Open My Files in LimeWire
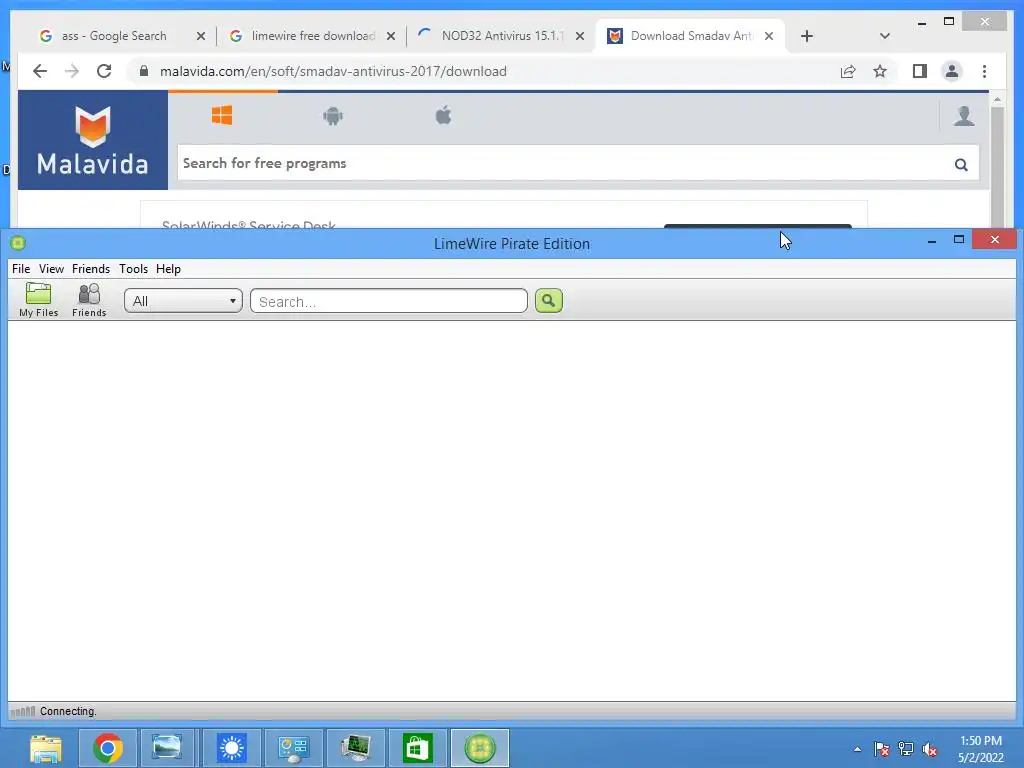 click(39, 300)
